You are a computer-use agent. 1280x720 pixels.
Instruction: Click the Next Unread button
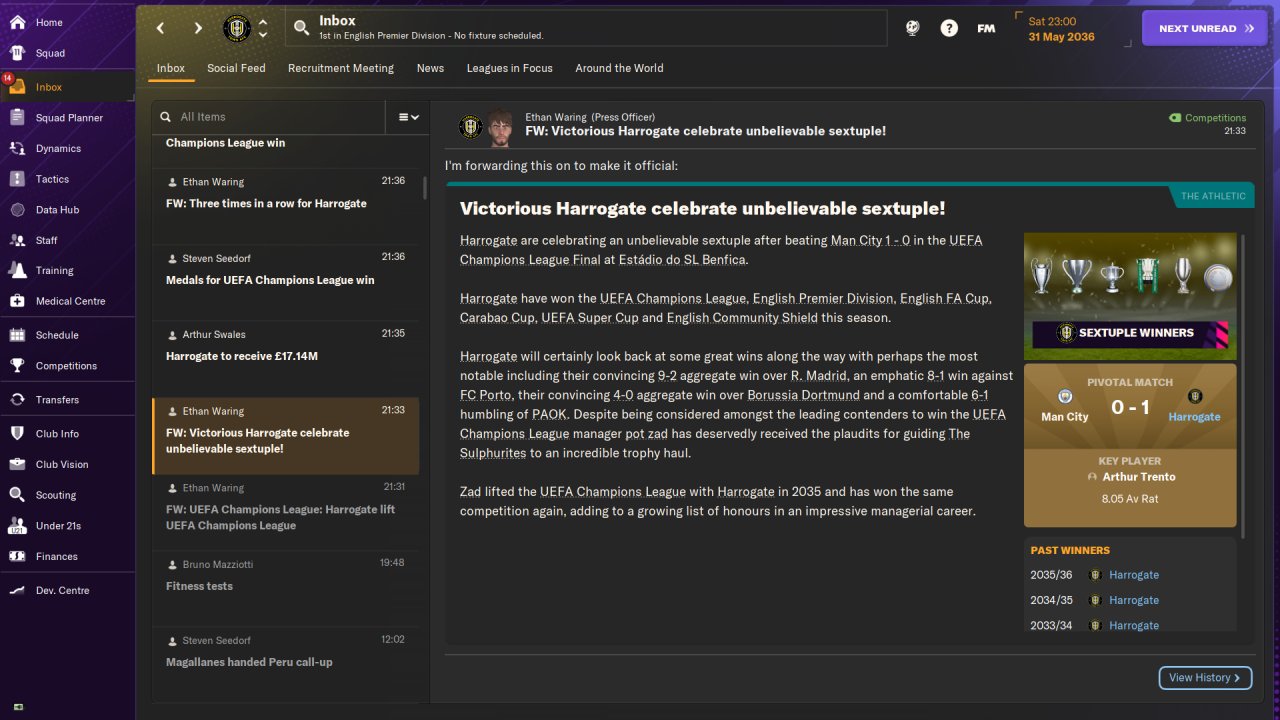point(1205,28)
